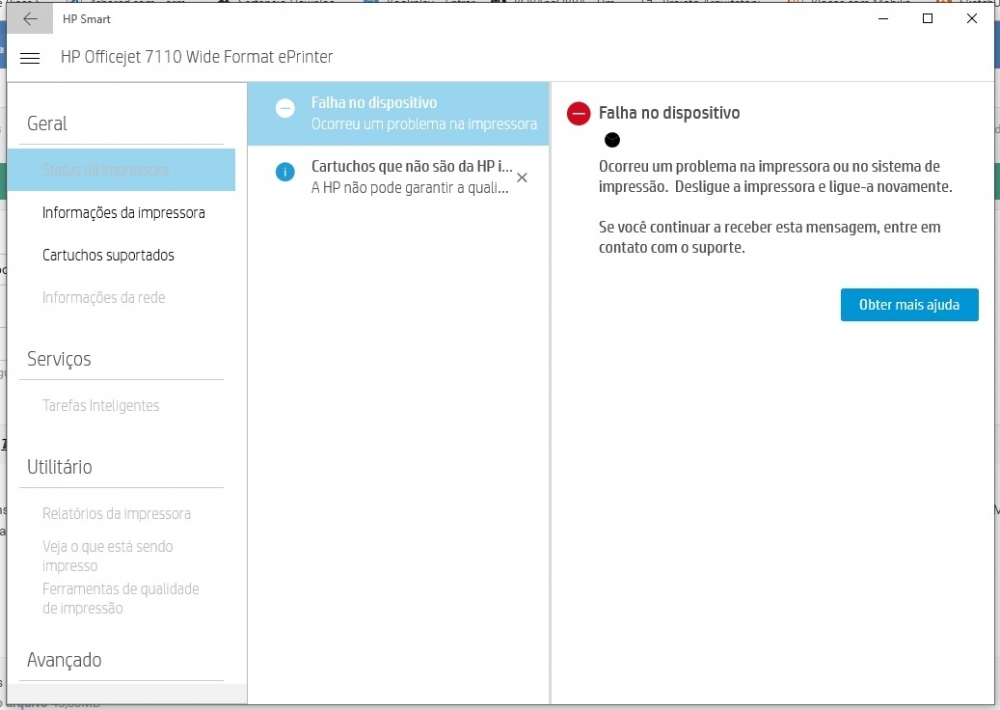Click Obter mais ajuda button
This screenshot has height=710, width=1000.
(909, 305)
